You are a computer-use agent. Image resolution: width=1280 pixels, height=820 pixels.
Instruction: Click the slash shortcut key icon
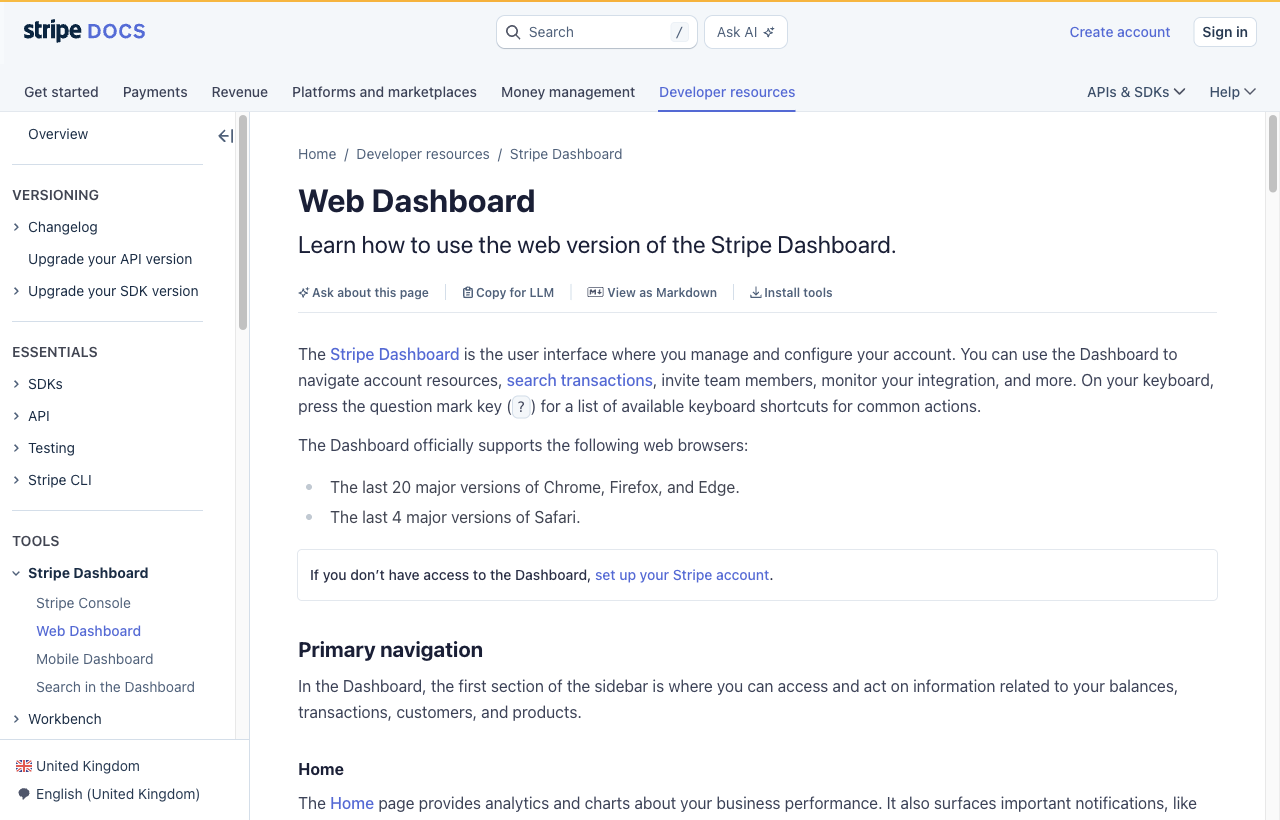[x=680, y=32]
